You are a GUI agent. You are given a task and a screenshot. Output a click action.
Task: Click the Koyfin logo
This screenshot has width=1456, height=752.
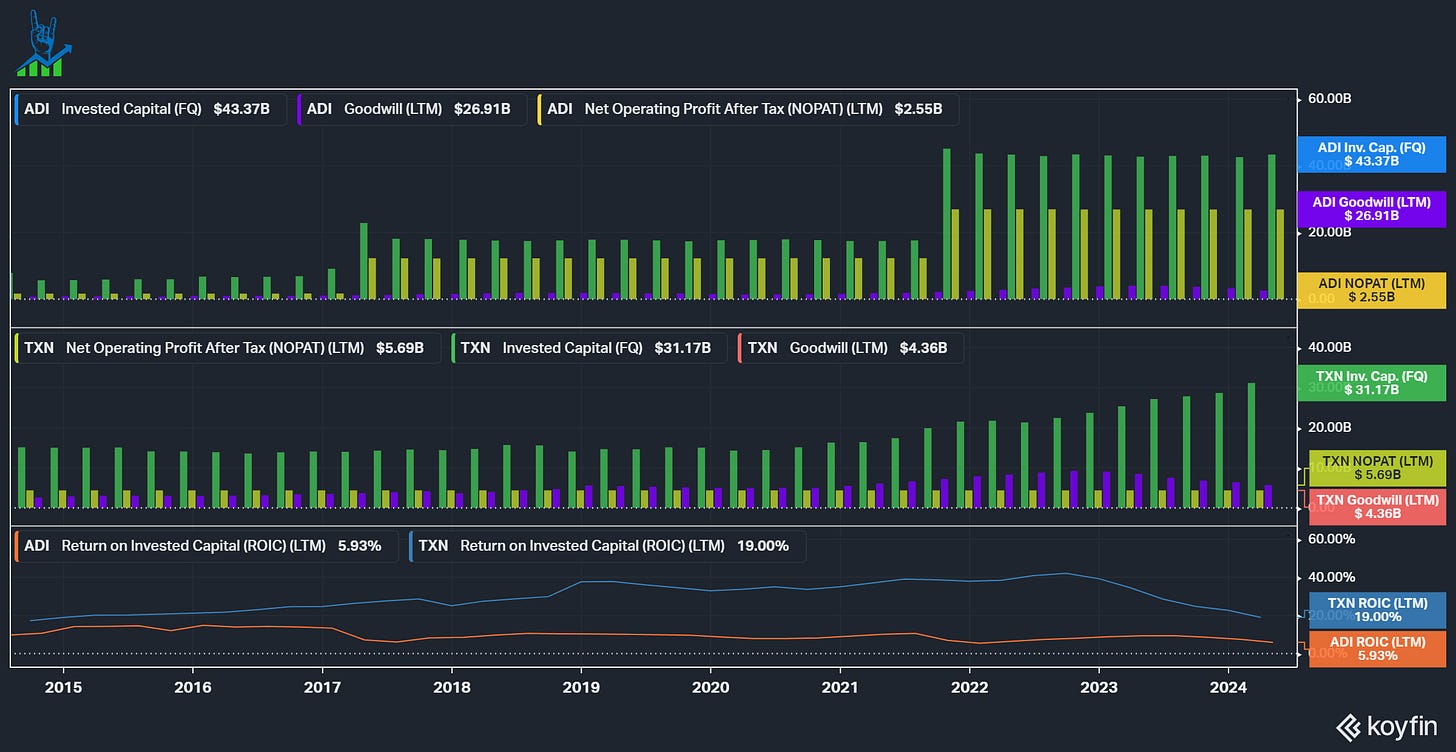[1388, 725]
